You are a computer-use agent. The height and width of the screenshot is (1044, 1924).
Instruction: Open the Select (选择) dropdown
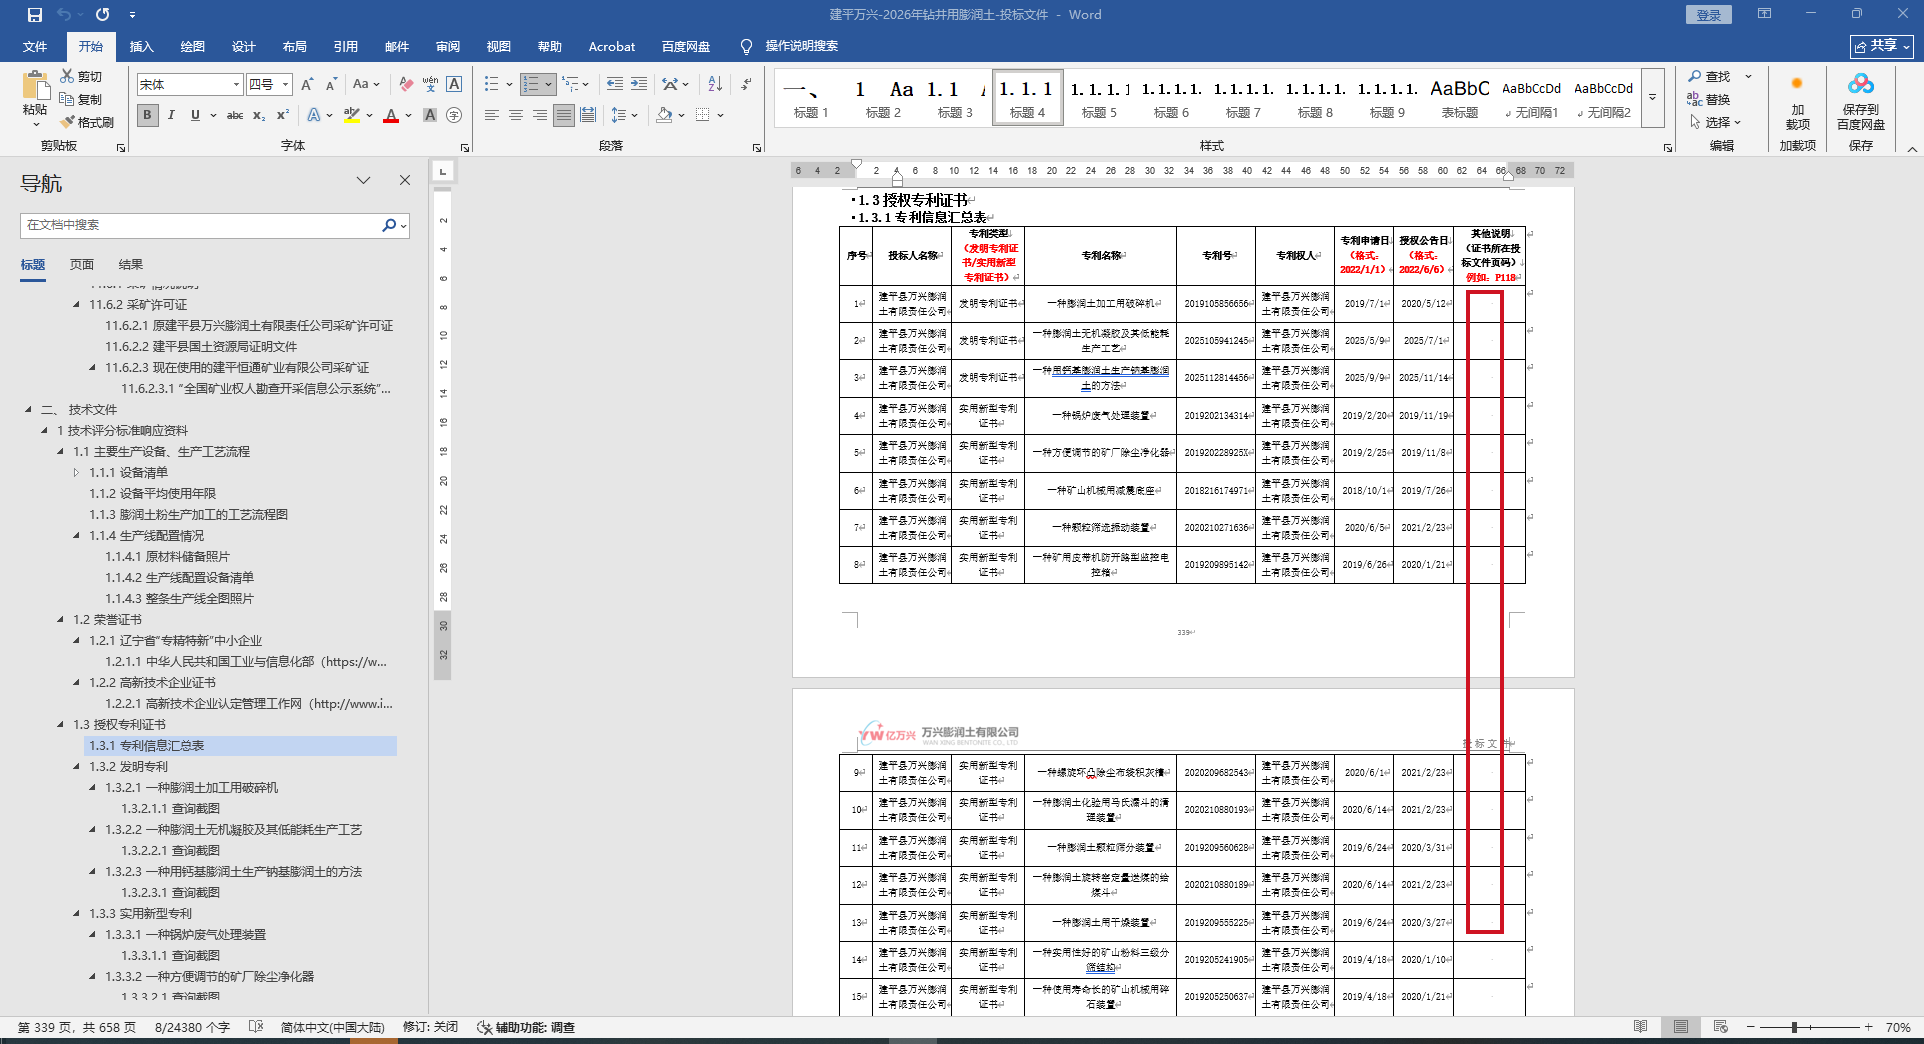click(1716, 122)
